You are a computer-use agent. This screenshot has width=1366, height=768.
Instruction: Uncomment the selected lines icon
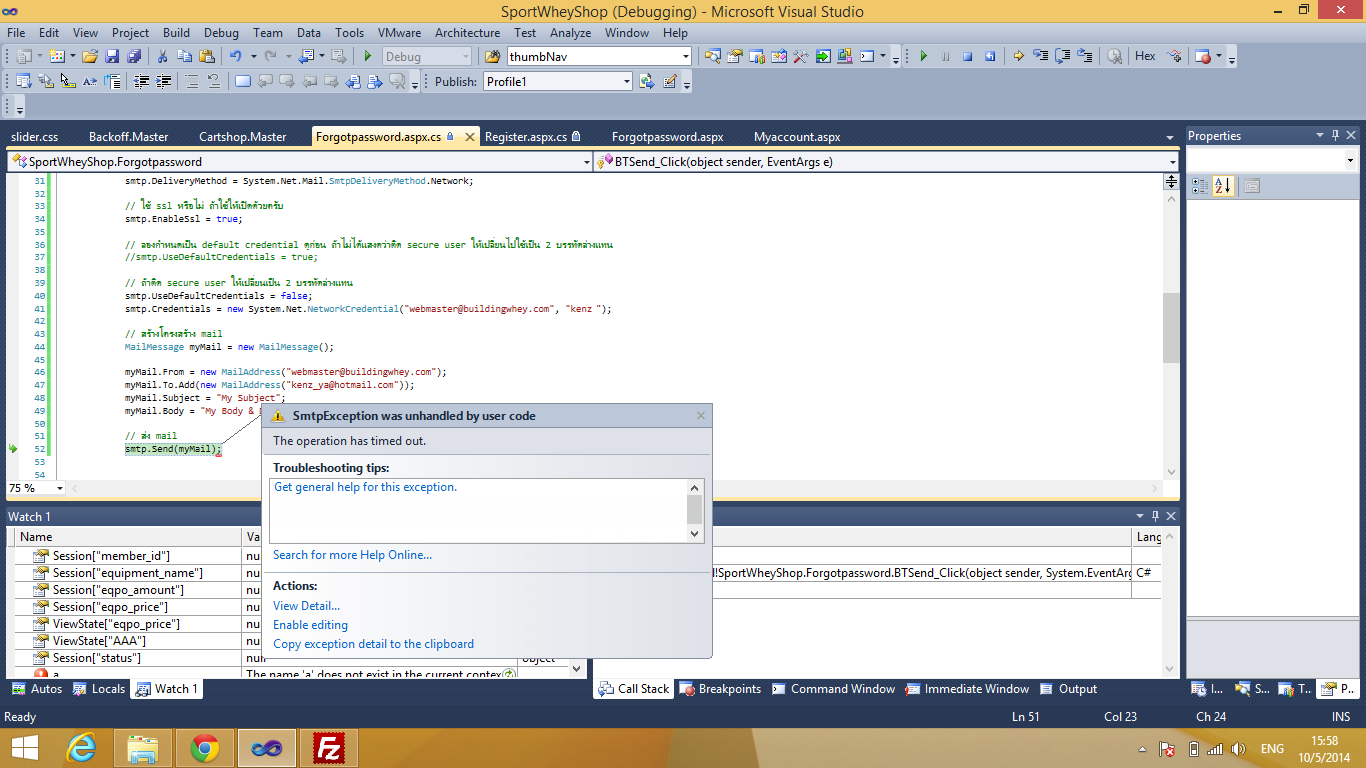214,81
